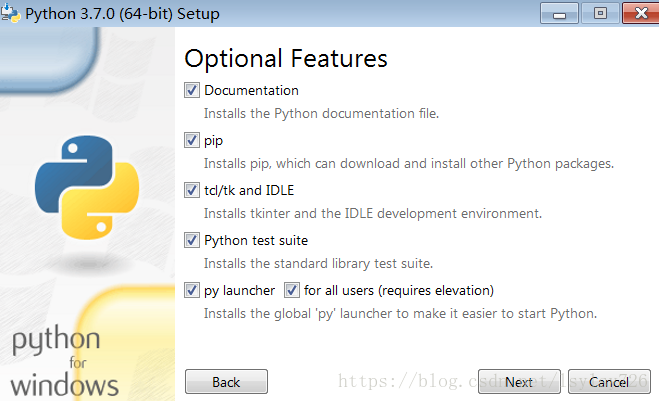Click the Python logo in the sidebar
The width and height of the screenshot is (659, 401).
(87, 187)
